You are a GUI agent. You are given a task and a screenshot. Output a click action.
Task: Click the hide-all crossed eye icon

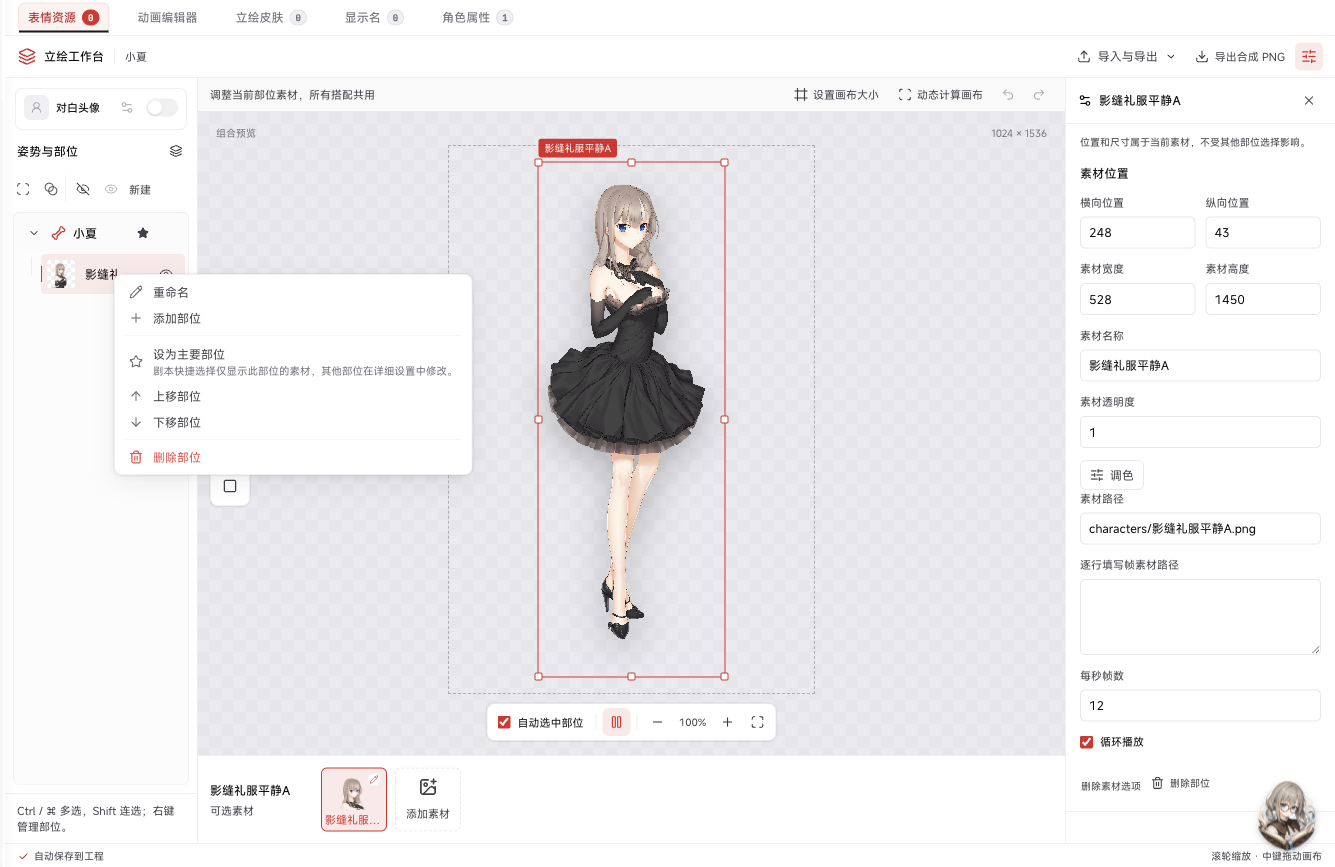tap(83, 189)
